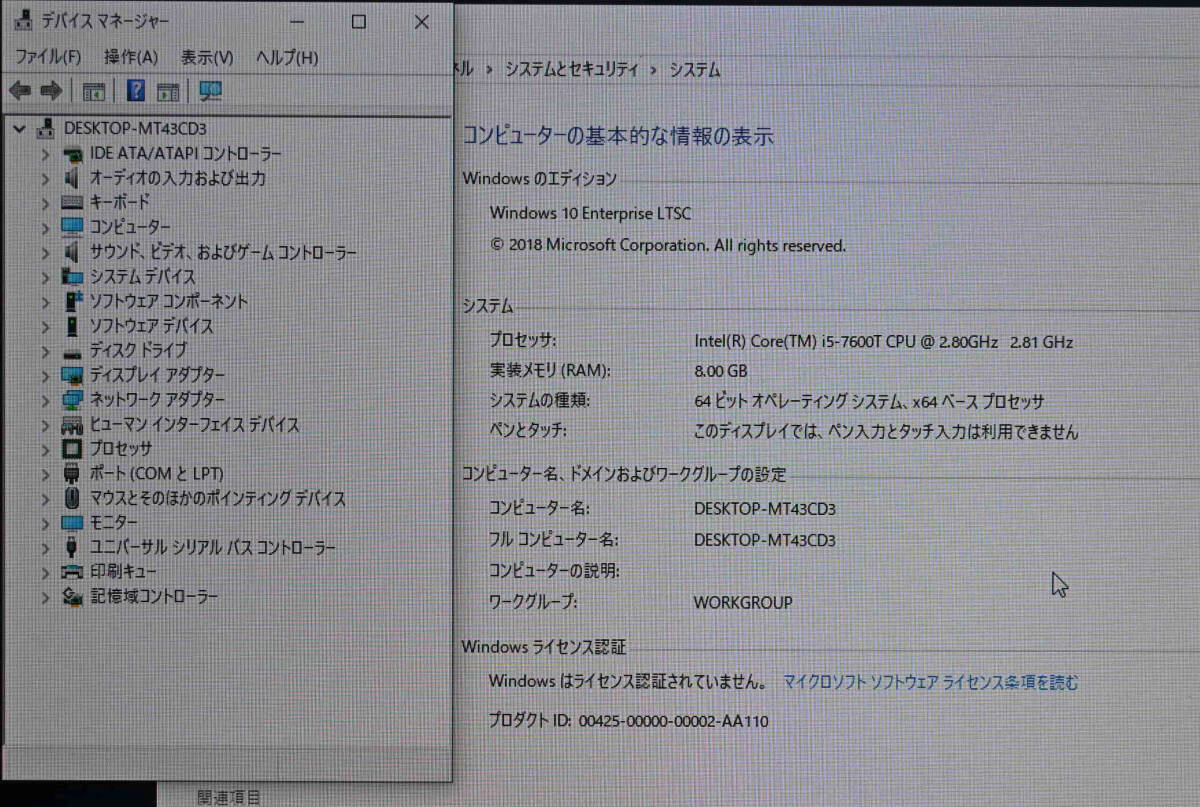Open the 操作(A) menu
The height and width of the screenshot is (807, 1200).
point(131,58)
